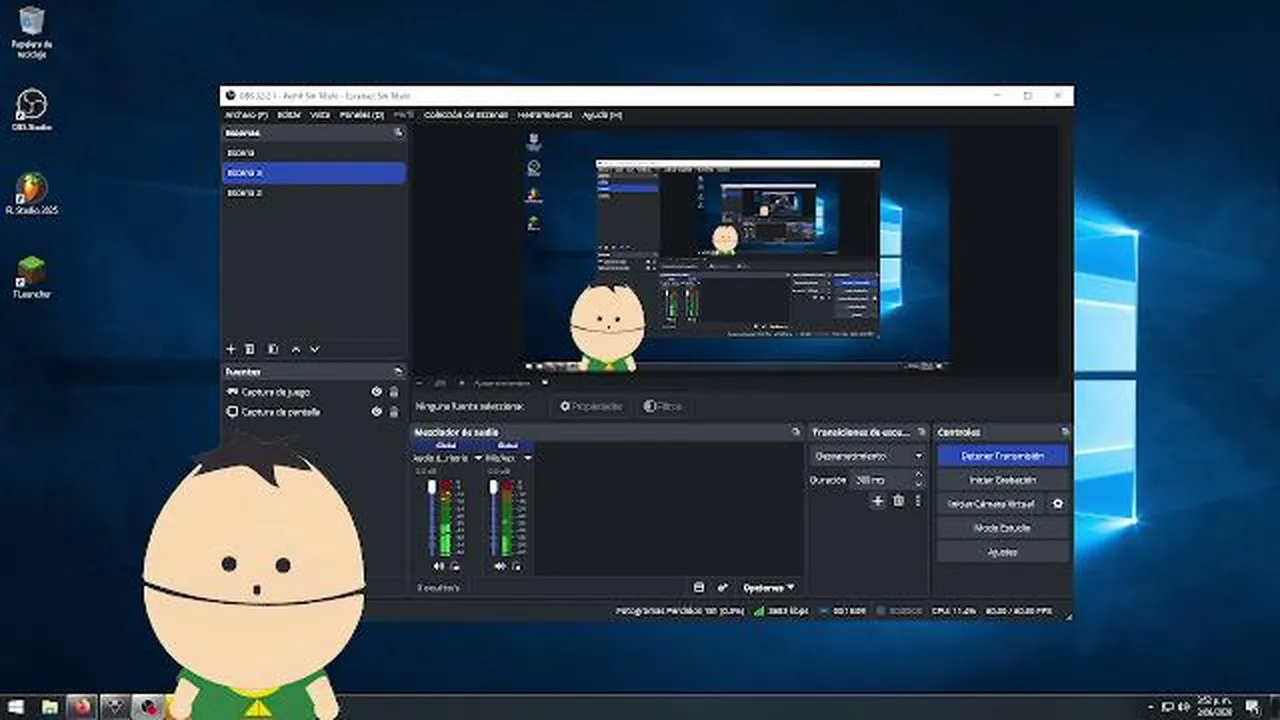1280x720 pixels.
Task: Mute the first audio mixer channel
Action: pos(439,566)
